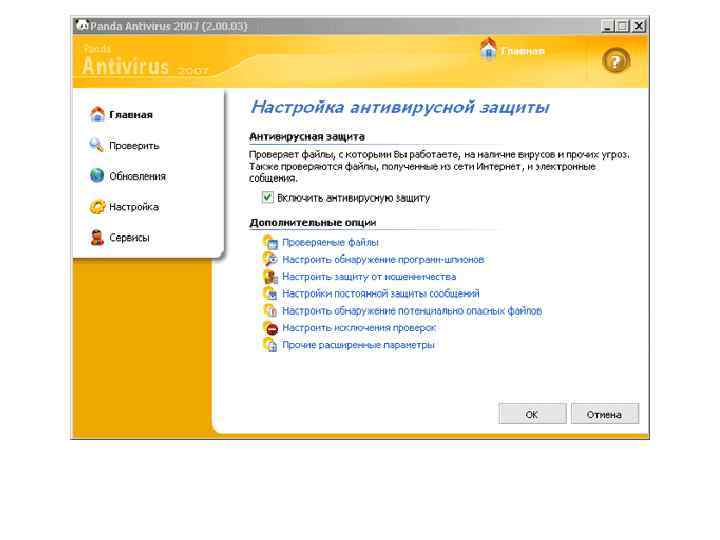Close the Panda Antivirus window

638,26
